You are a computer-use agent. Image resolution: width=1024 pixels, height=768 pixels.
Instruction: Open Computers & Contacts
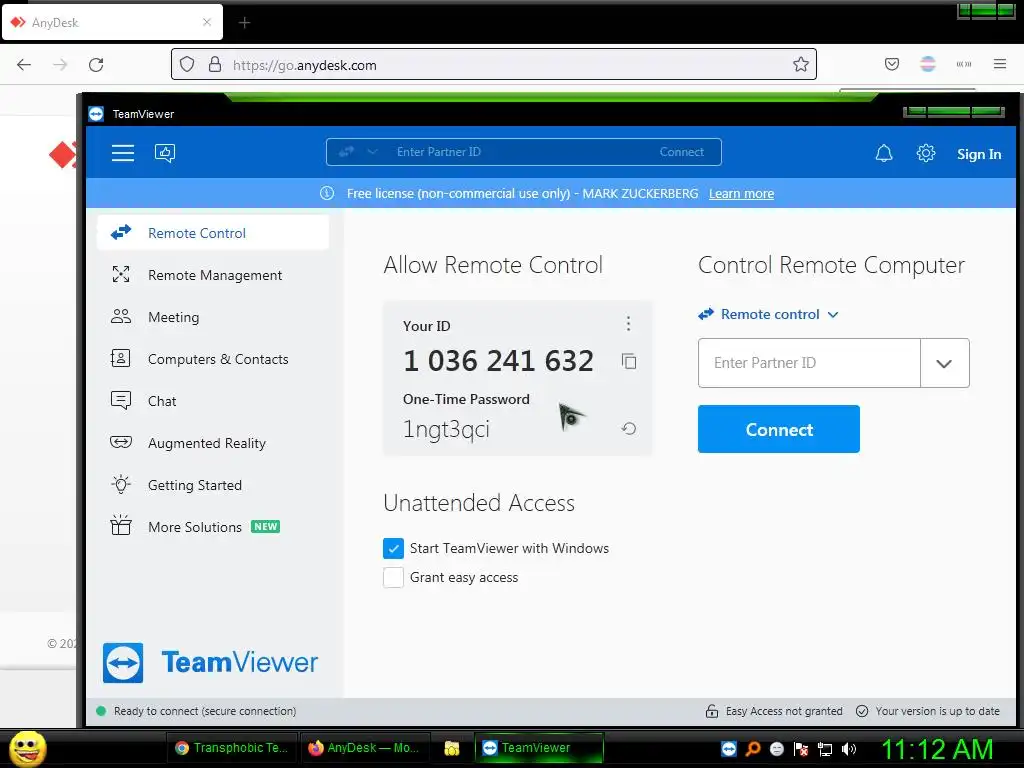[x=213, y=359]
